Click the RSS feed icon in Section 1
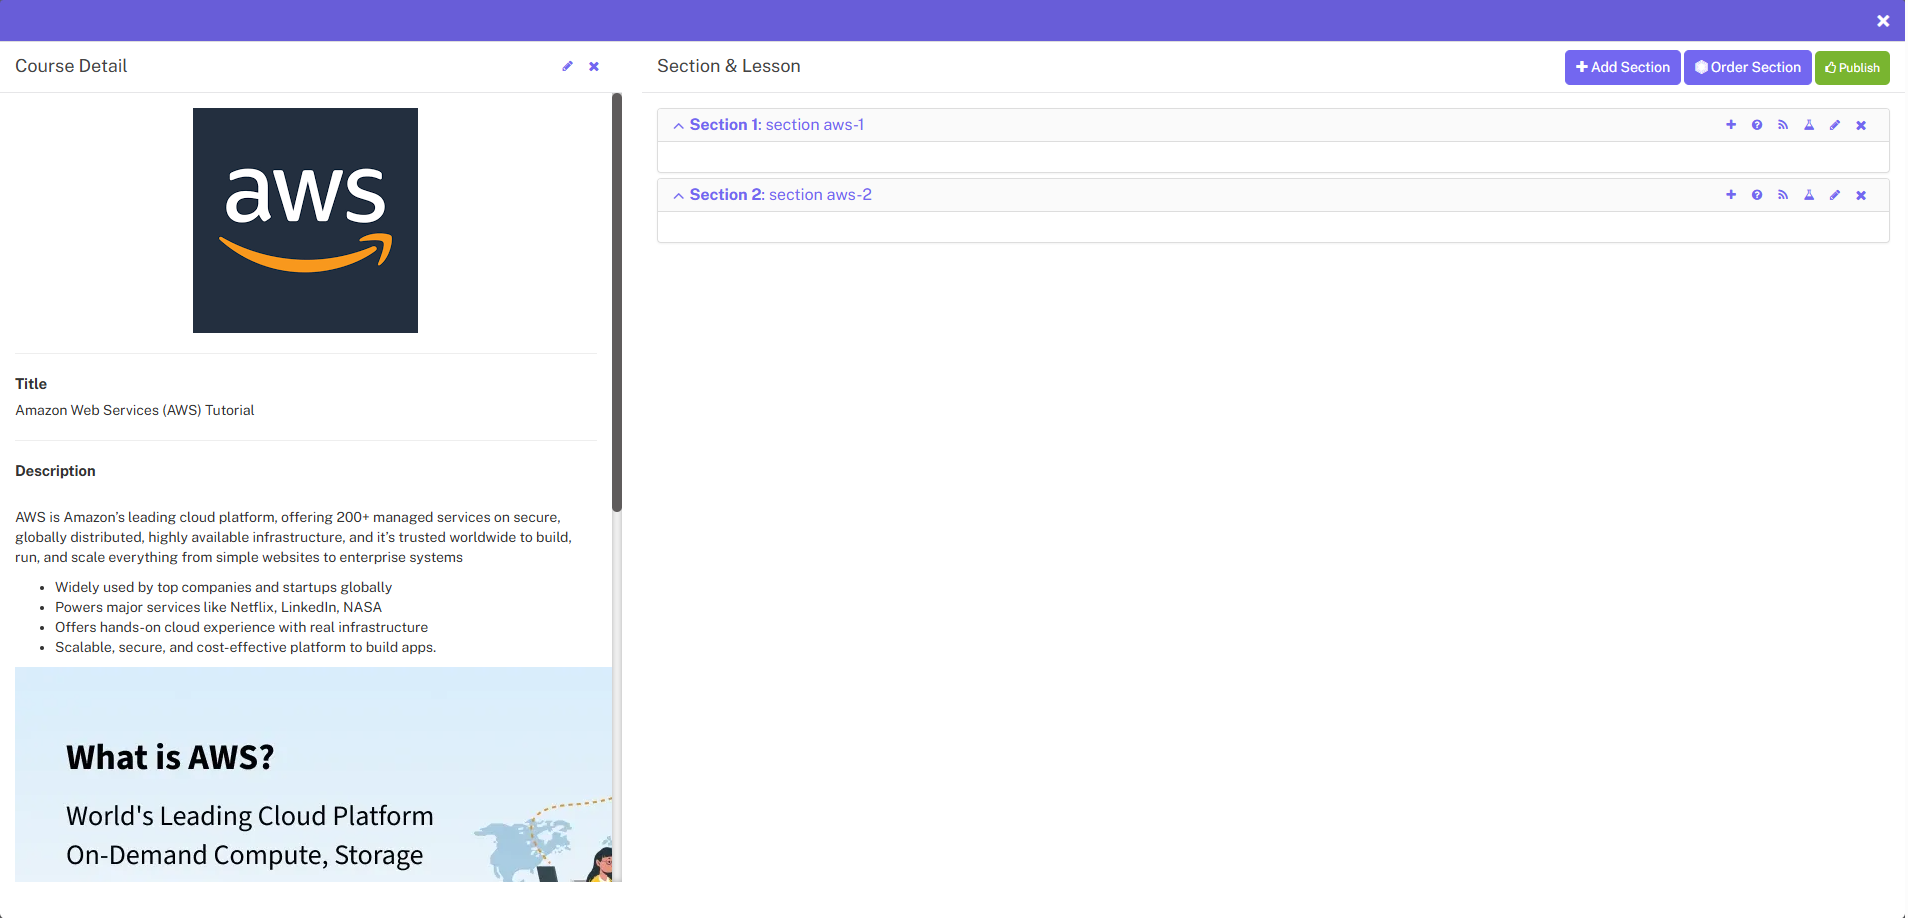 [1783, 125]
